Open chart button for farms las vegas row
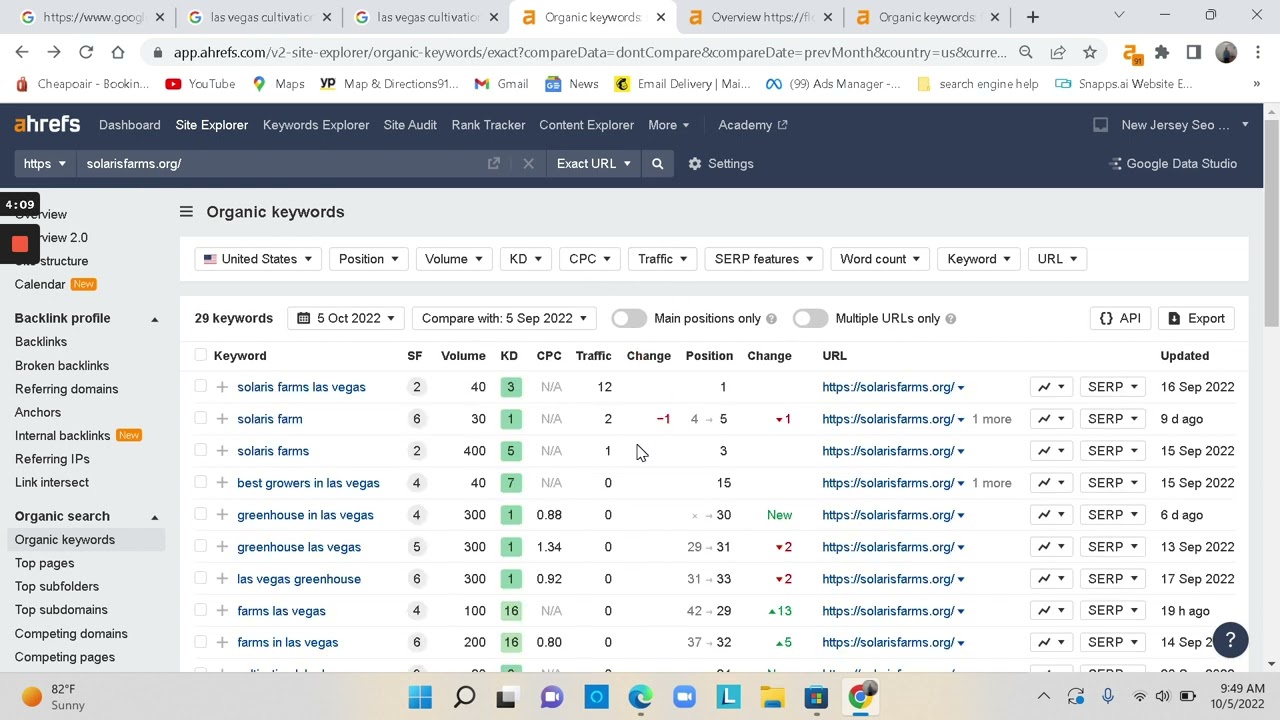Viewport: 1280px width, 720px height. pos(1051,611)
